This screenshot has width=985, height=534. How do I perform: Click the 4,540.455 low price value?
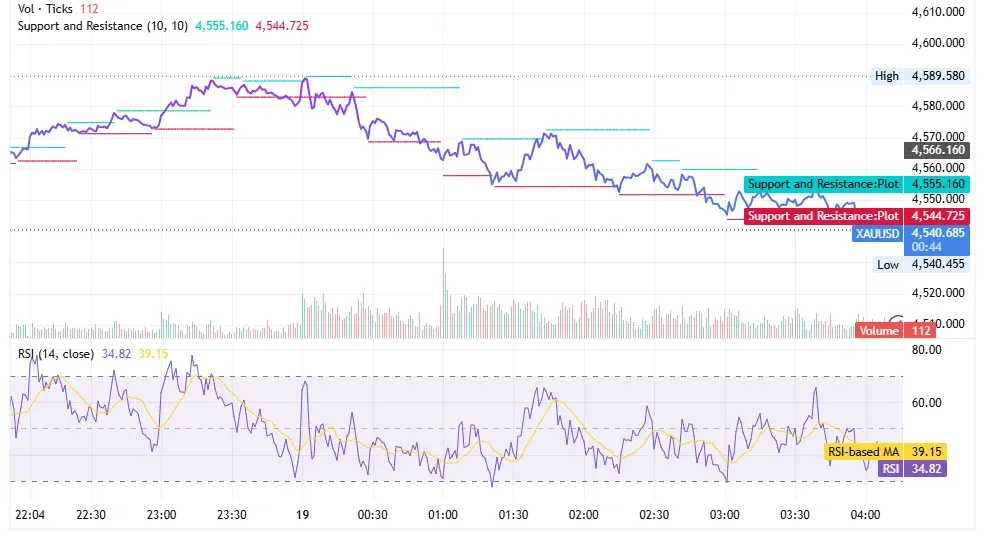click(x=938, y=264)
